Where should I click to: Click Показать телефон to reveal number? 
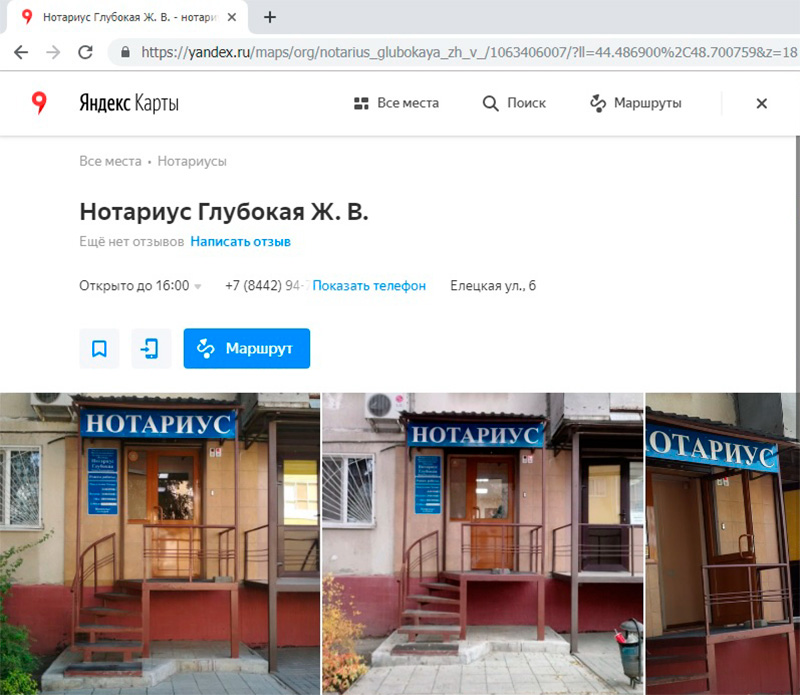[369, 286]
